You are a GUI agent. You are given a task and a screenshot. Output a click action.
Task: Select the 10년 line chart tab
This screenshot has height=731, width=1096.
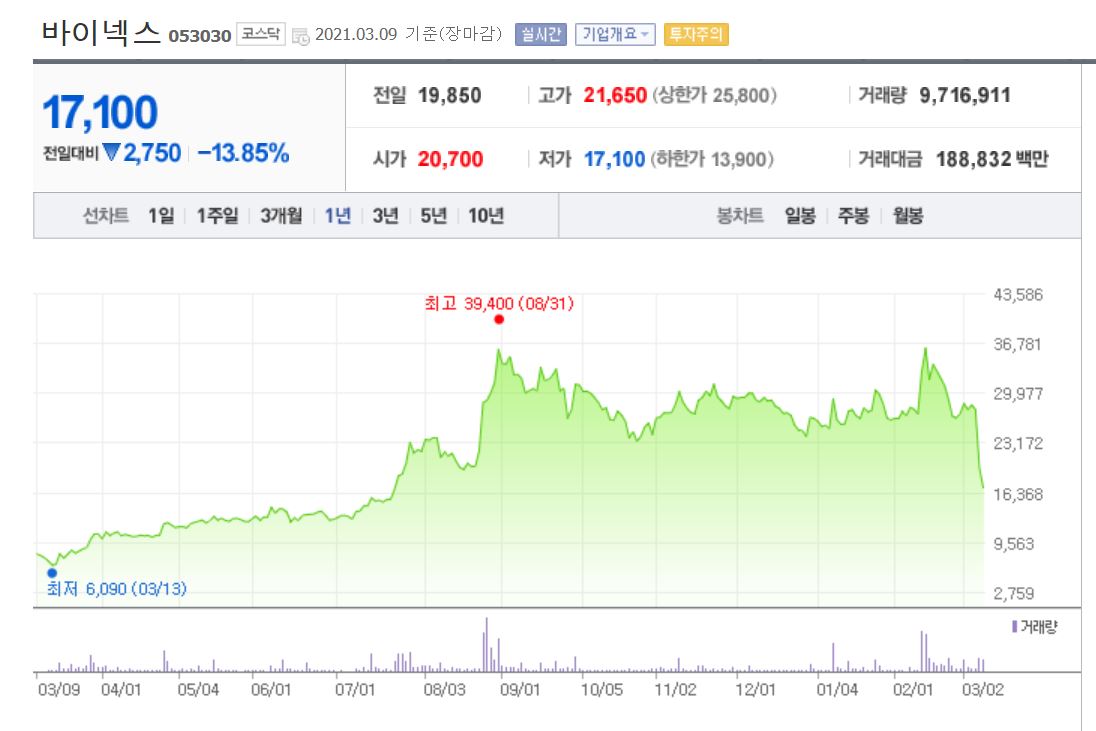point(486,216)
